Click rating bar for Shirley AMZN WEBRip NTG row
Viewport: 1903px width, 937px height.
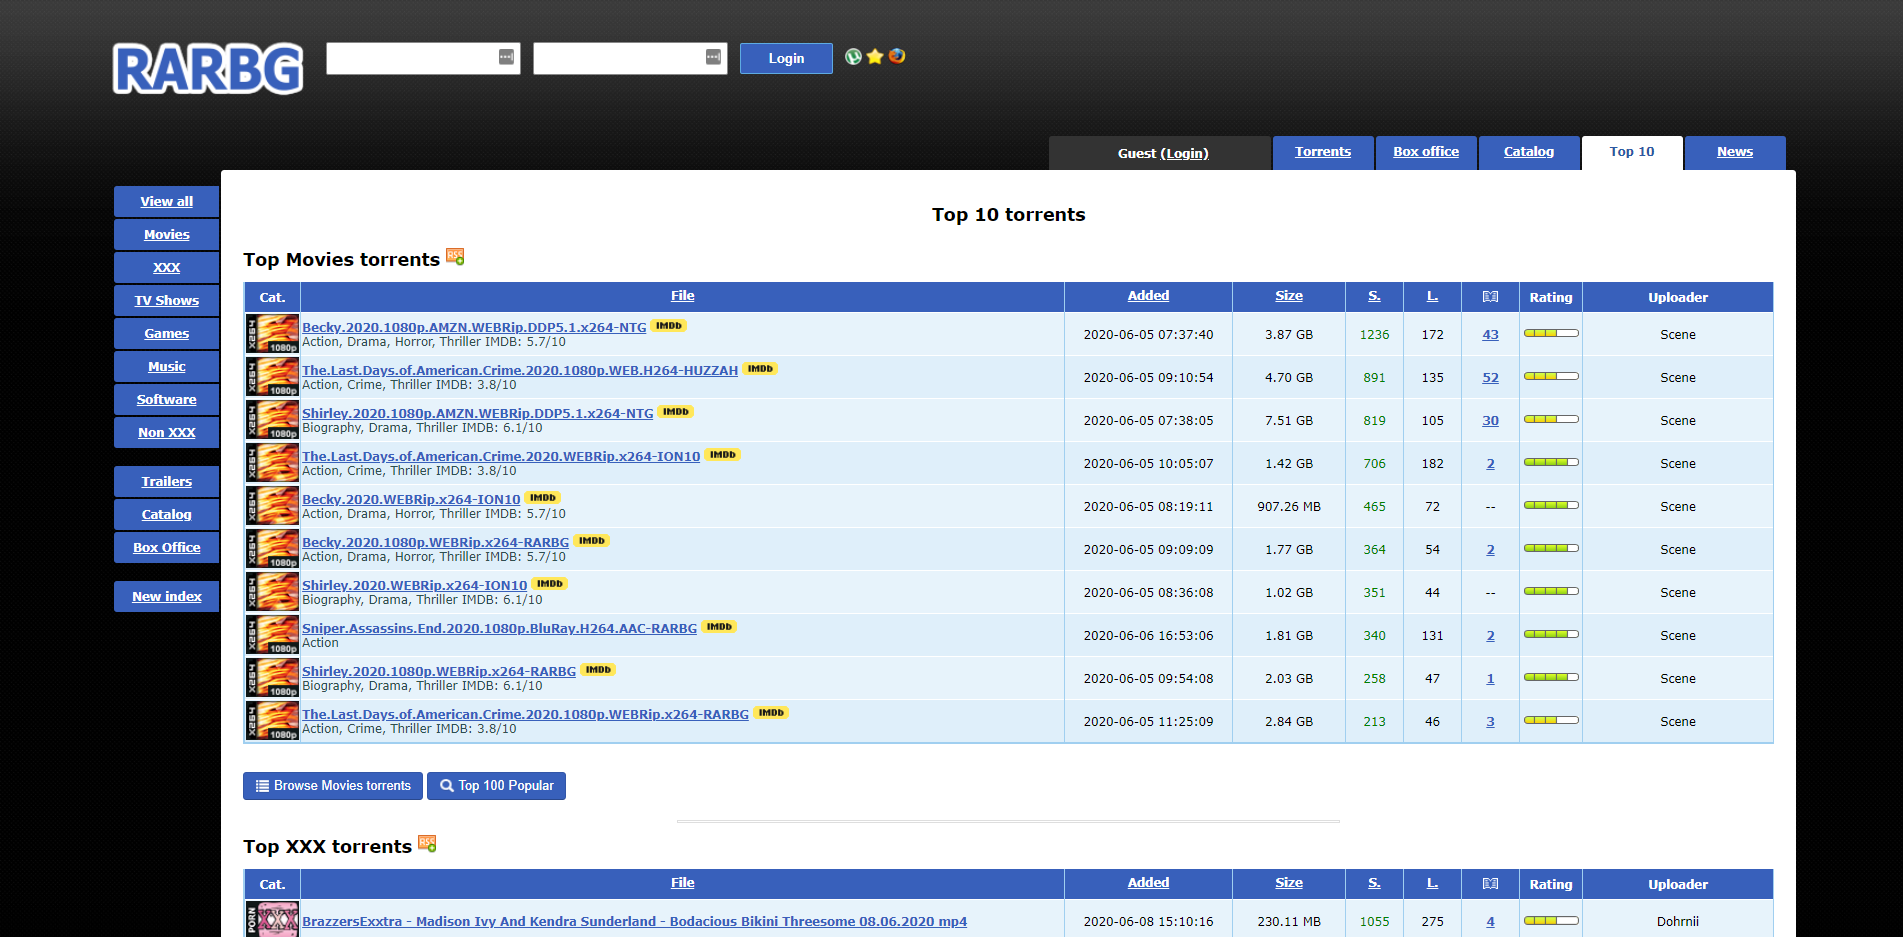(x=1550, y=419)
